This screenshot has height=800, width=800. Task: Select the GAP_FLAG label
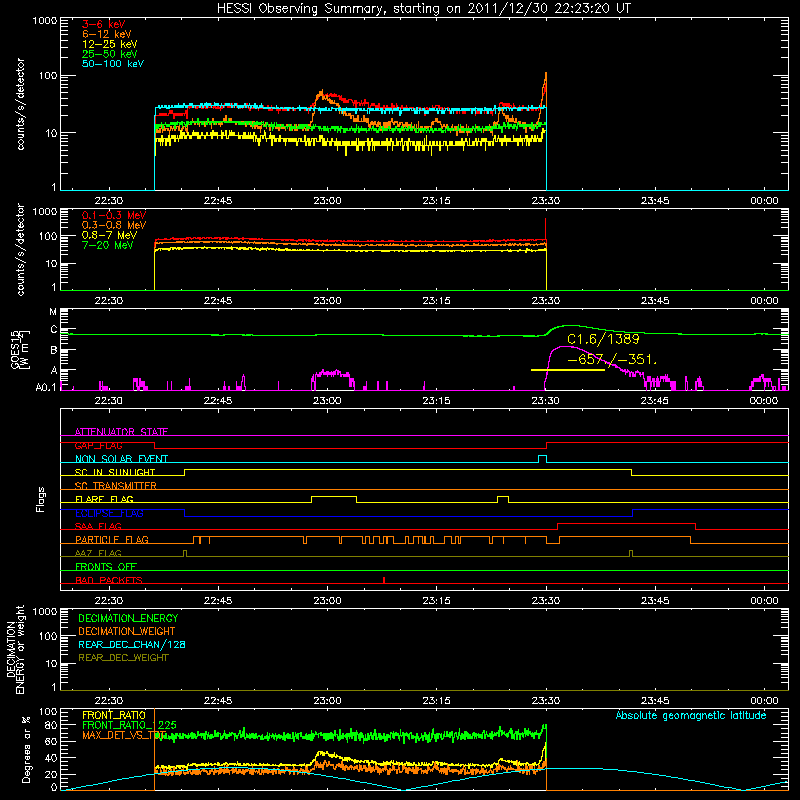98,445
